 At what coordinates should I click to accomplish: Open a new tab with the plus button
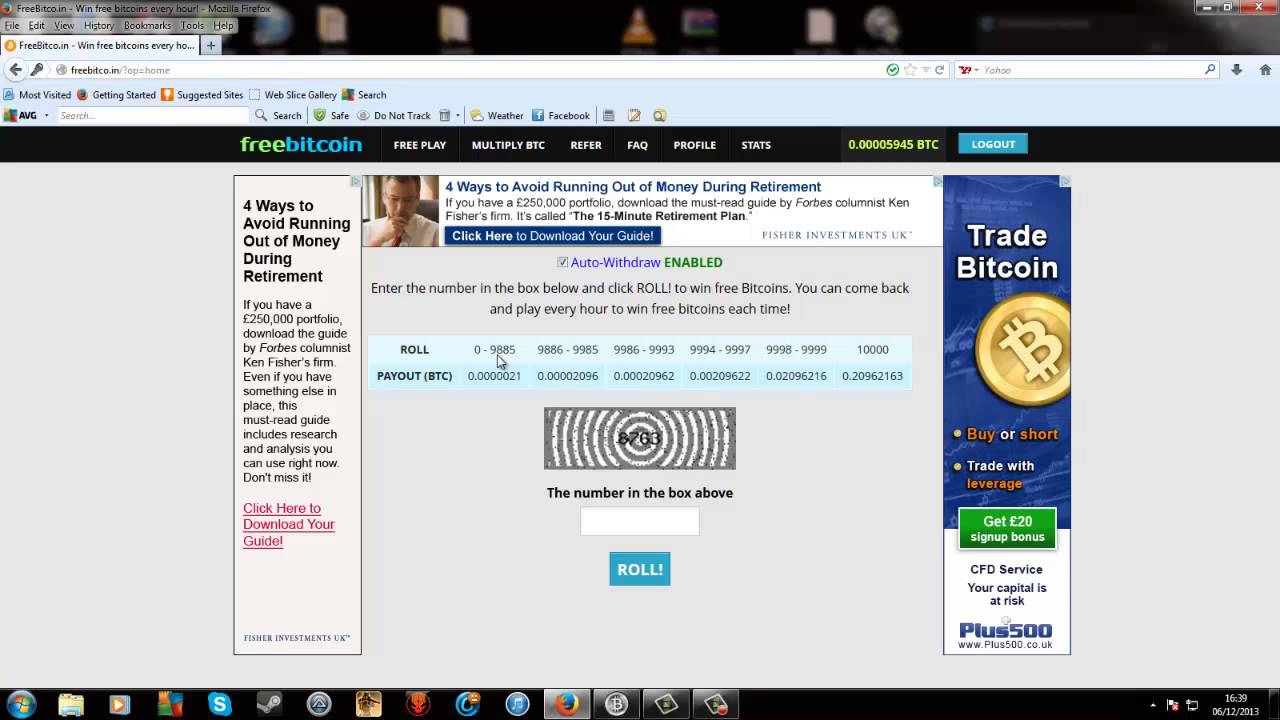(211, 45)
